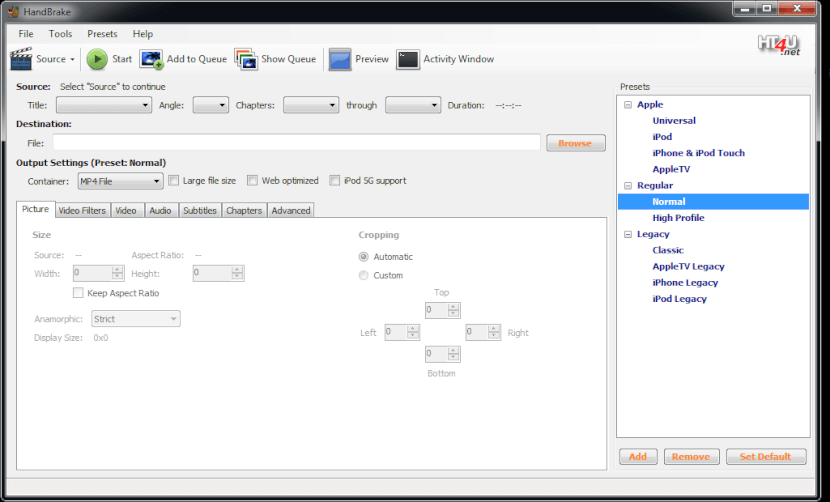Enable the Web optimized checkbox
The width and height of the screenshot is (830, 502).
coord(252,181)
